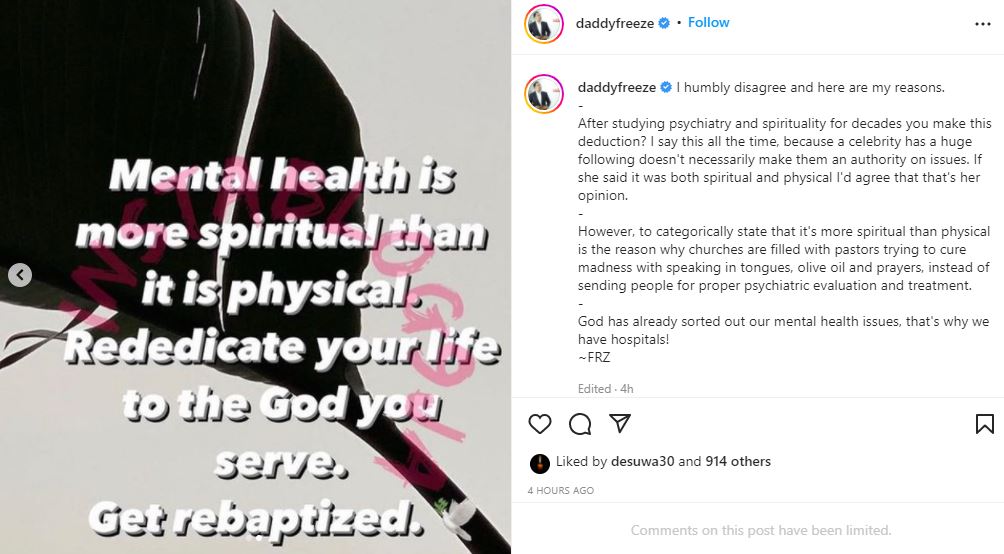Share the post via paper plane icon

(620, 423)
